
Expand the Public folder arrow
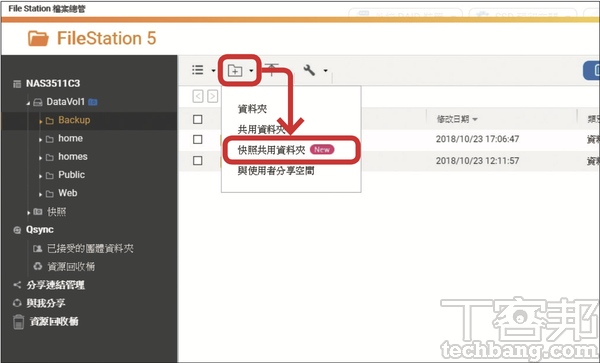[41, 176]
